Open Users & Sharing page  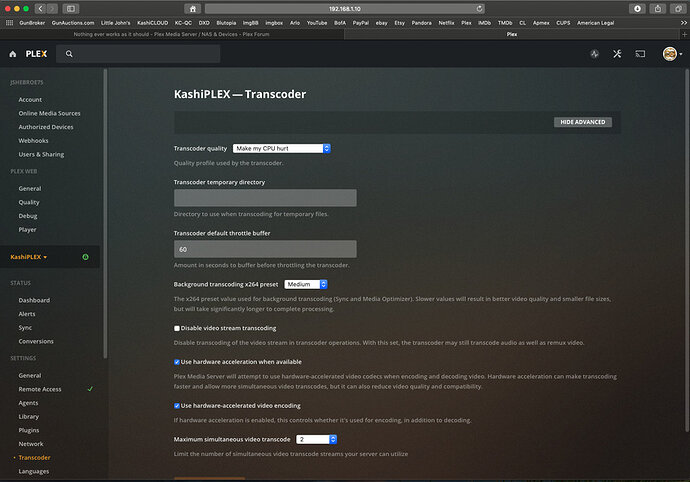pos(41,155)
